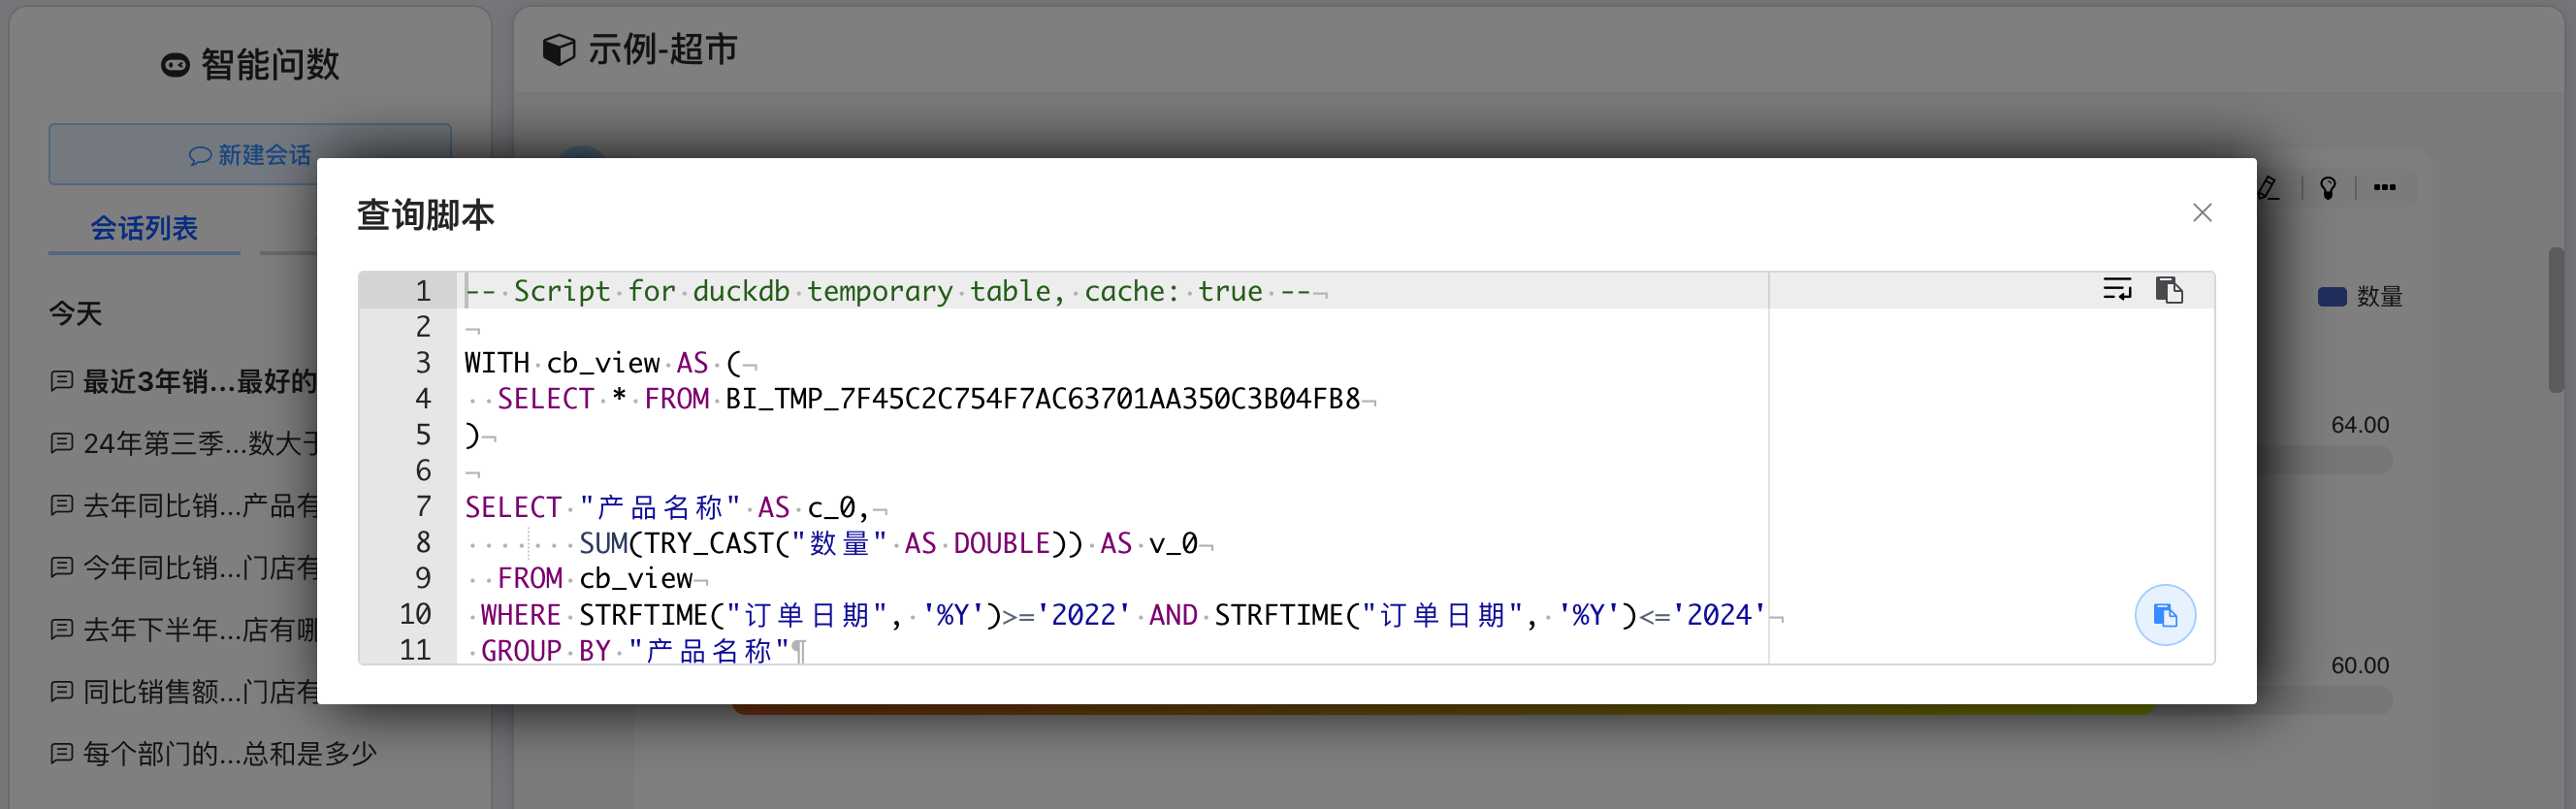Click the round blue copy button
The height and width of the screenshot is (809, 2576).
(x=2165, y=615)
